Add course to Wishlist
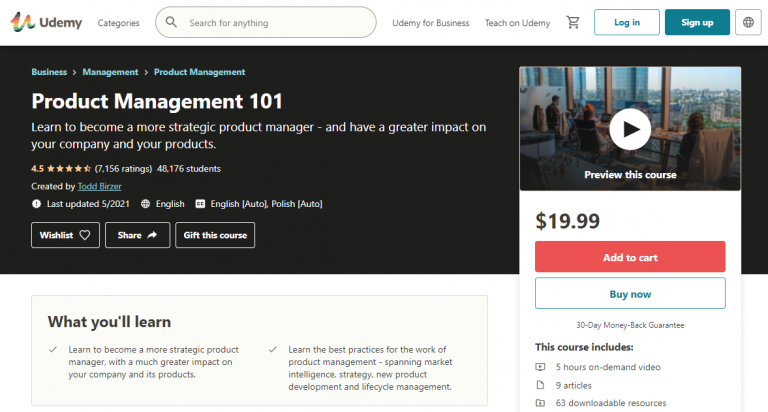The height and width of the screenshot is (412, 768). (65, 235)
